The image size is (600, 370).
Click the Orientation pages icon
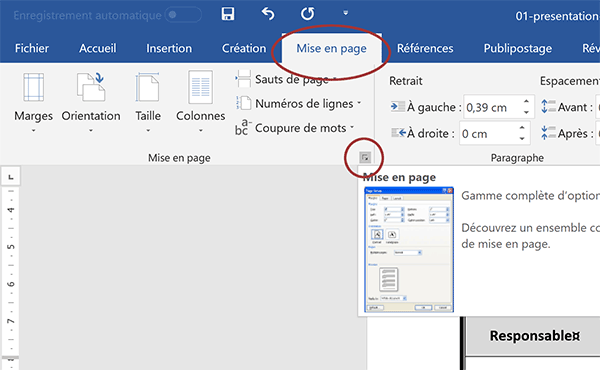coord(91,87)
